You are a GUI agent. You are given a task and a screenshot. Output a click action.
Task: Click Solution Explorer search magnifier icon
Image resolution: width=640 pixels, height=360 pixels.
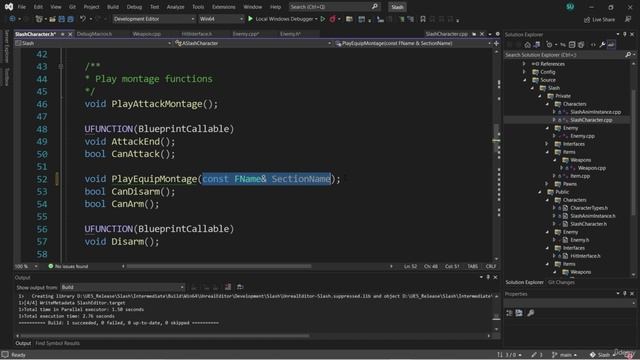(x=628, y=55)
